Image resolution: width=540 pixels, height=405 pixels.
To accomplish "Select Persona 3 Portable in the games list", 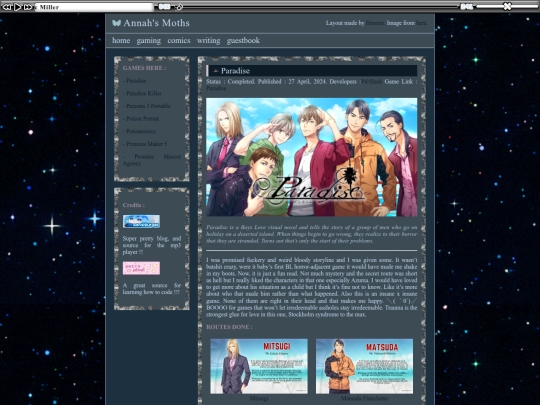I will [147, 106].
